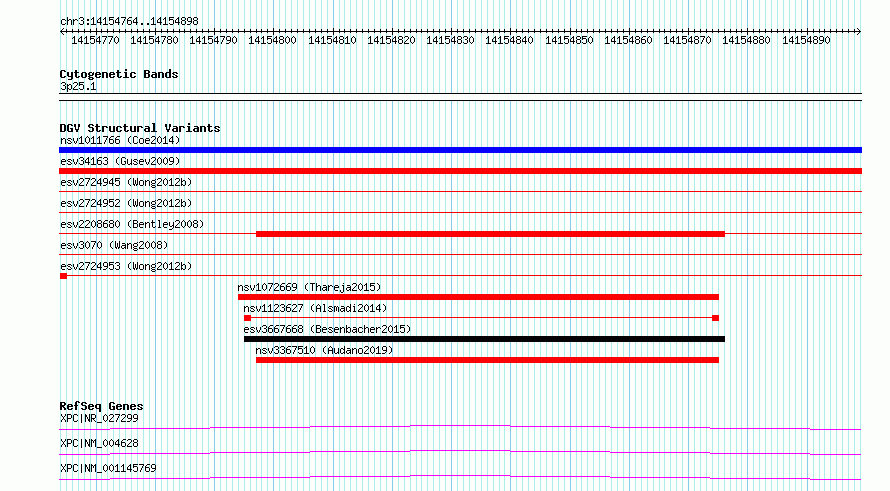Click ruler position 14154860
Image resolution: width=890 pixels, height=491 pixels.
[628, 40]
